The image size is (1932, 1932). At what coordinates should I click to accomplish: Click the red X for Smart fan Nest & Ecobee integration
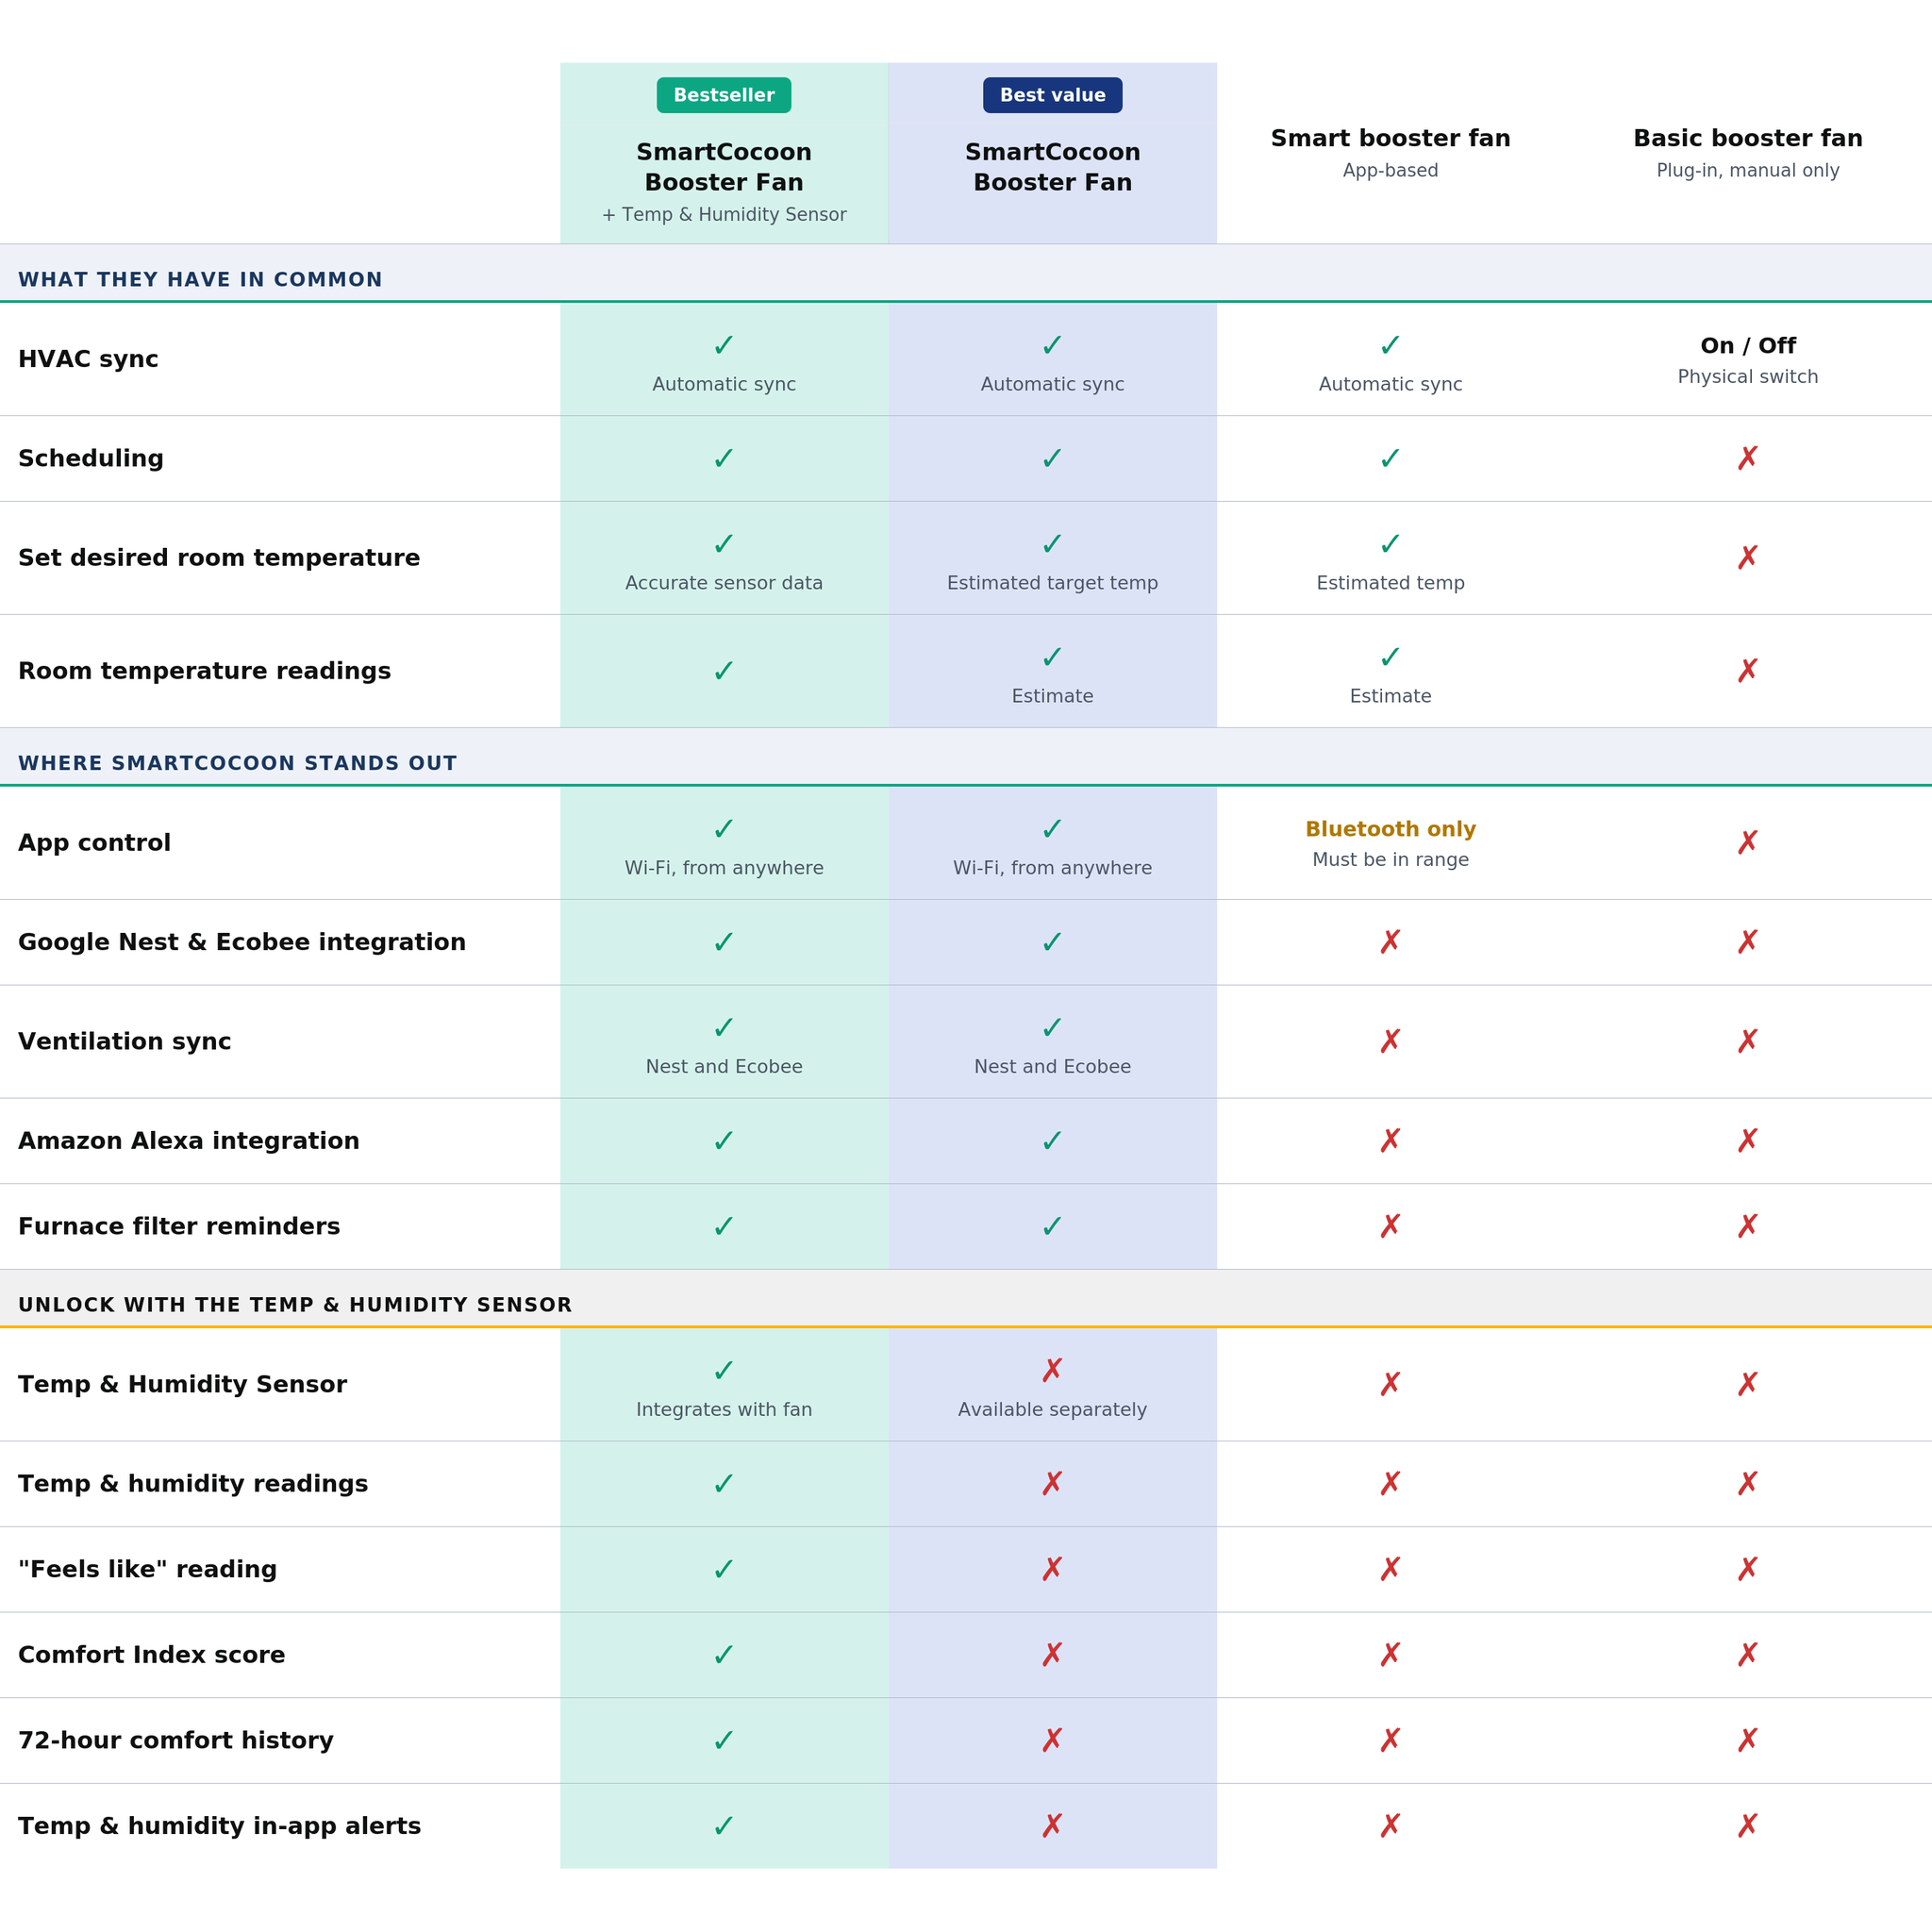[1390, 942]
